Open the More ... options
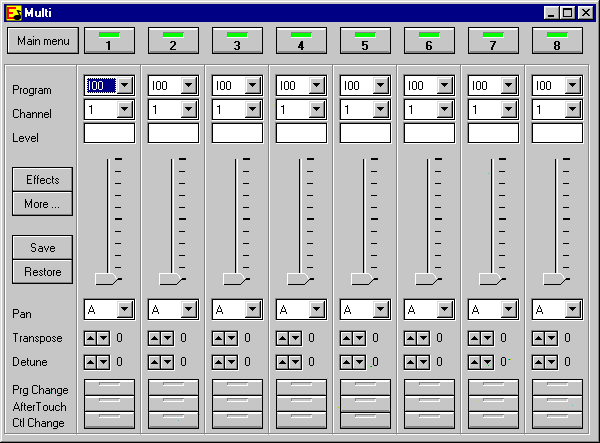600x443 pixels. pyautogui.click(x=43, y=204)
